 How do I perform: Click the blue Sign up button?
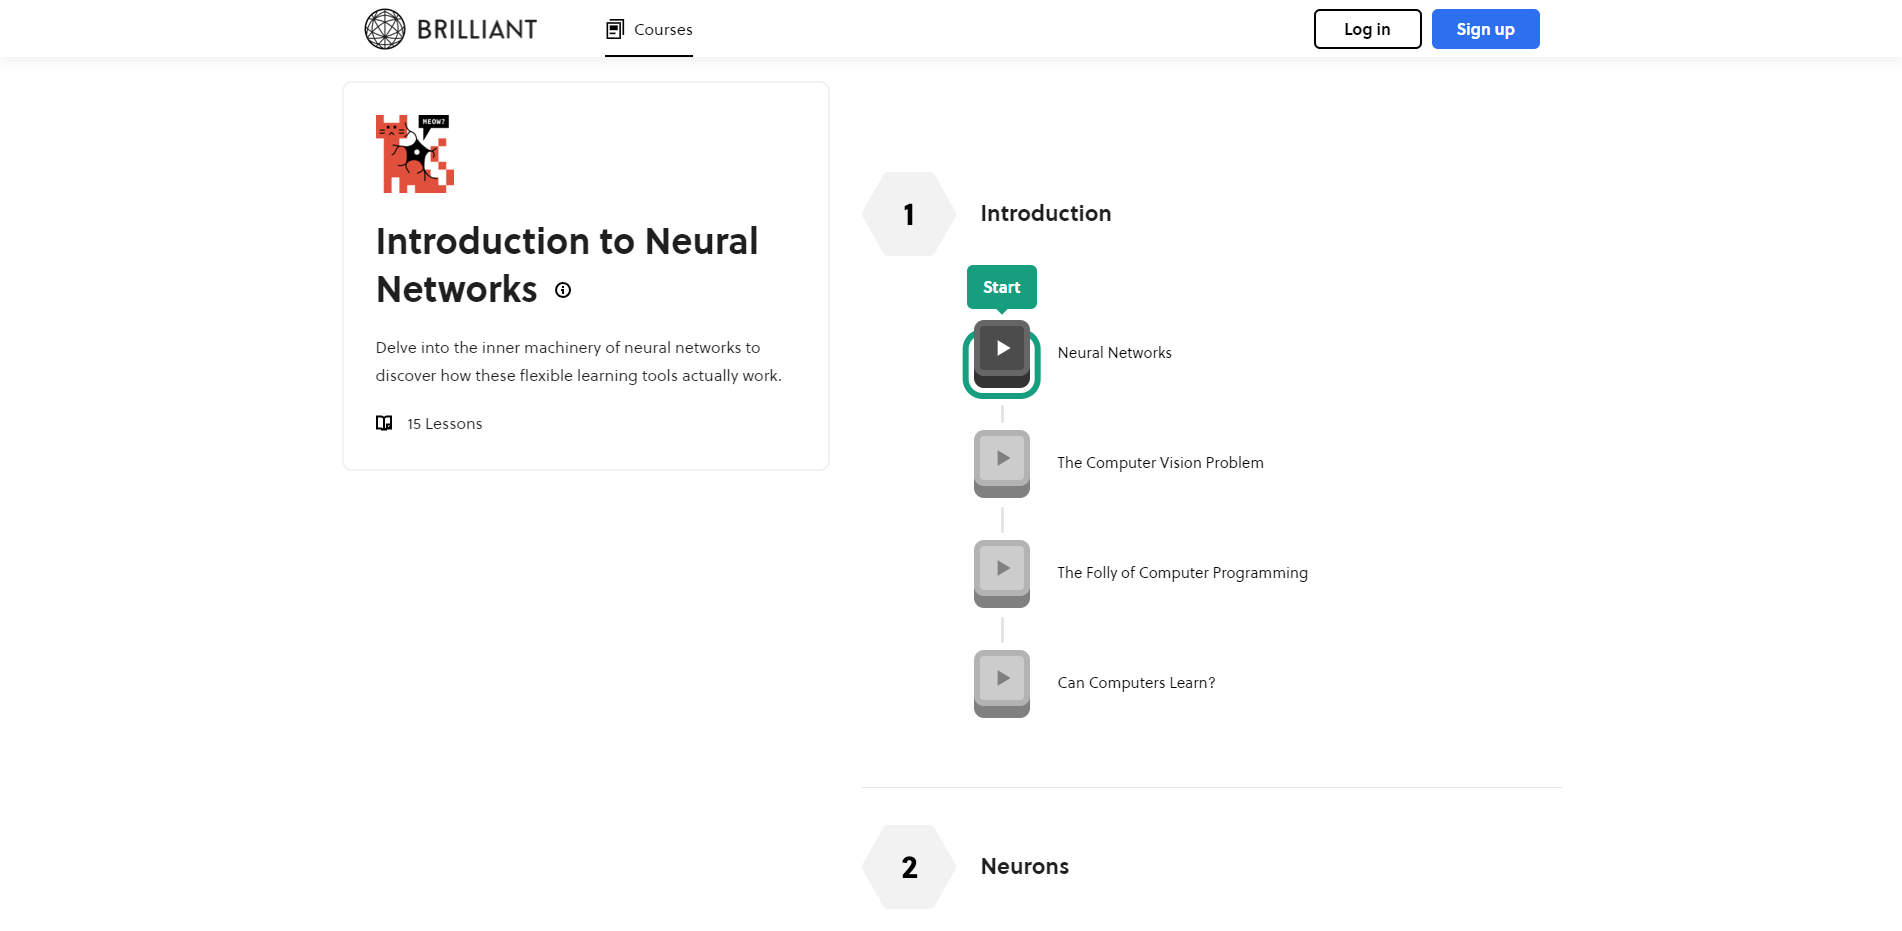click(x=1484, y=29)
